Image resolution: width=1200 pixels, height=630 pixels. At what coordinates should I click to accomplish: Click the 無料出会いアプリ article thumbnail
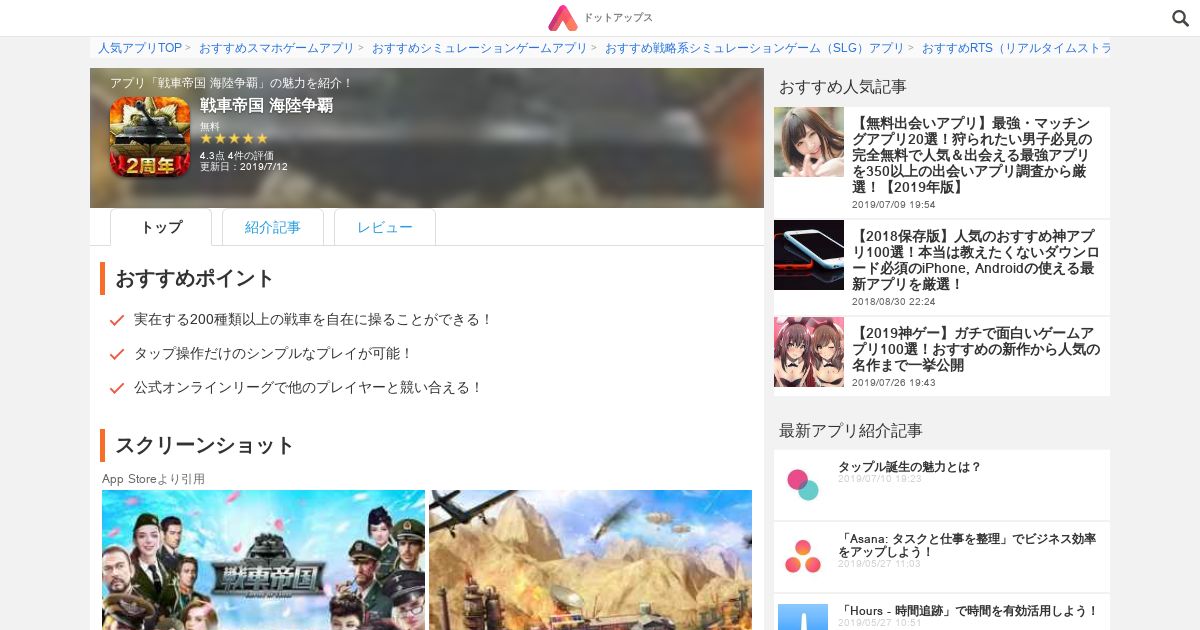pos(809,142)
